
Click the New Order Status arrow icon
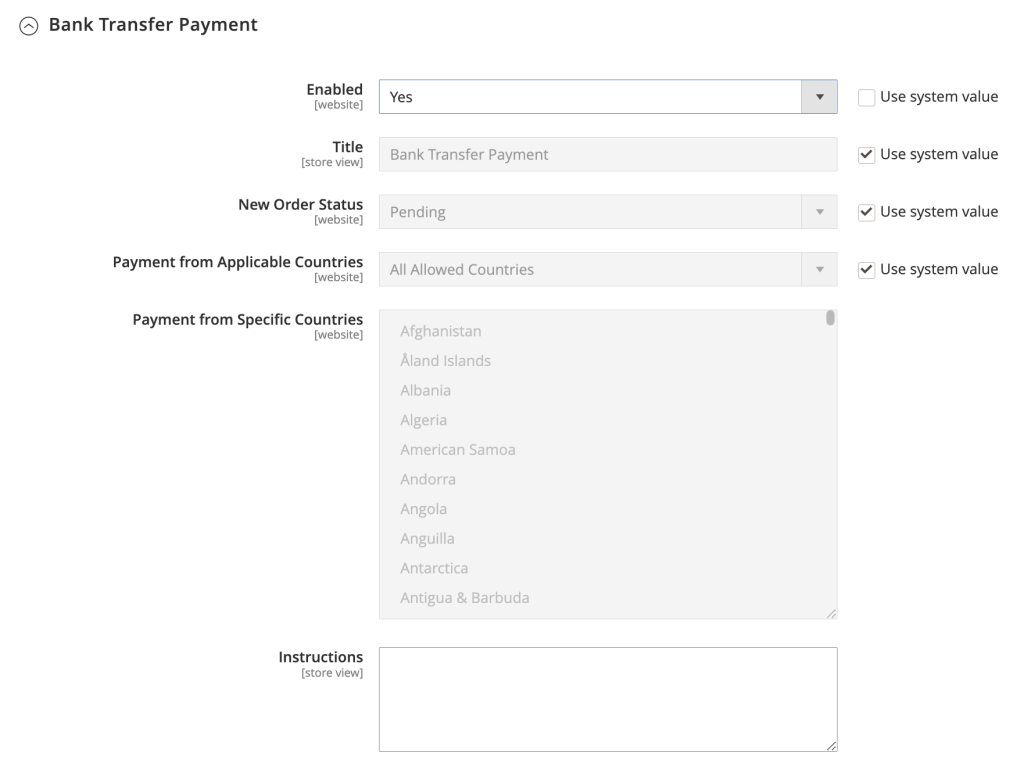tap(820, 211)
